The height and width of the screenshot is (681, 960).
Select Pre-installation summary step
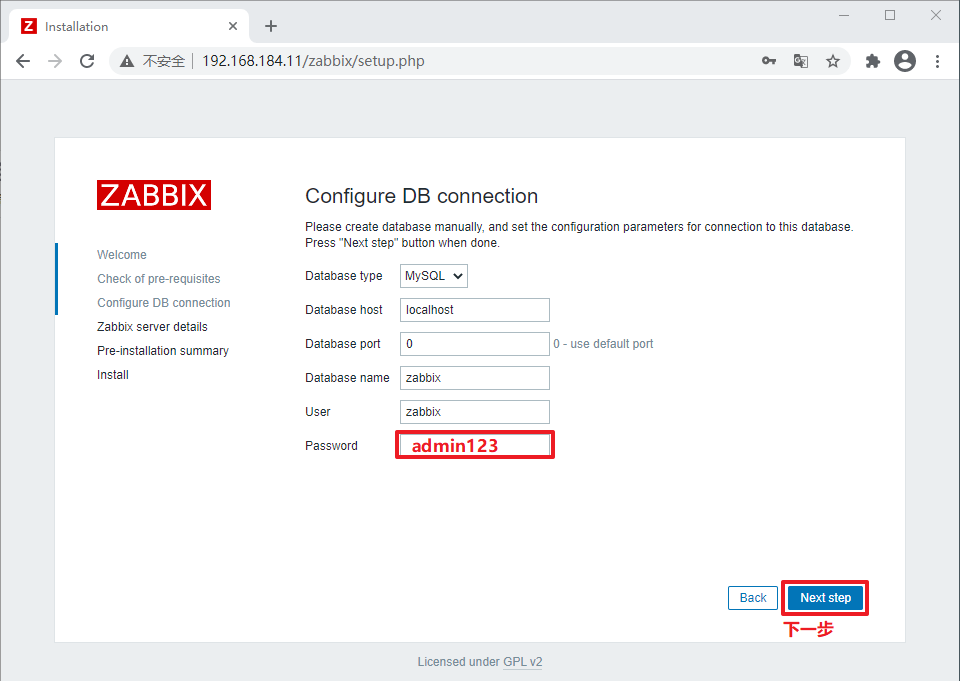coord(163,351)
